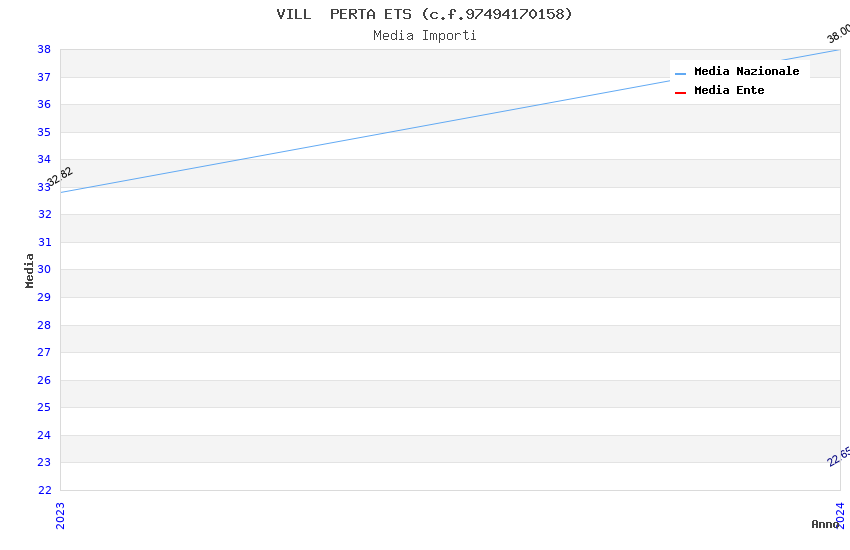
Task: Click the vertical Media y-axis title
Action: (x=30, y=270)
